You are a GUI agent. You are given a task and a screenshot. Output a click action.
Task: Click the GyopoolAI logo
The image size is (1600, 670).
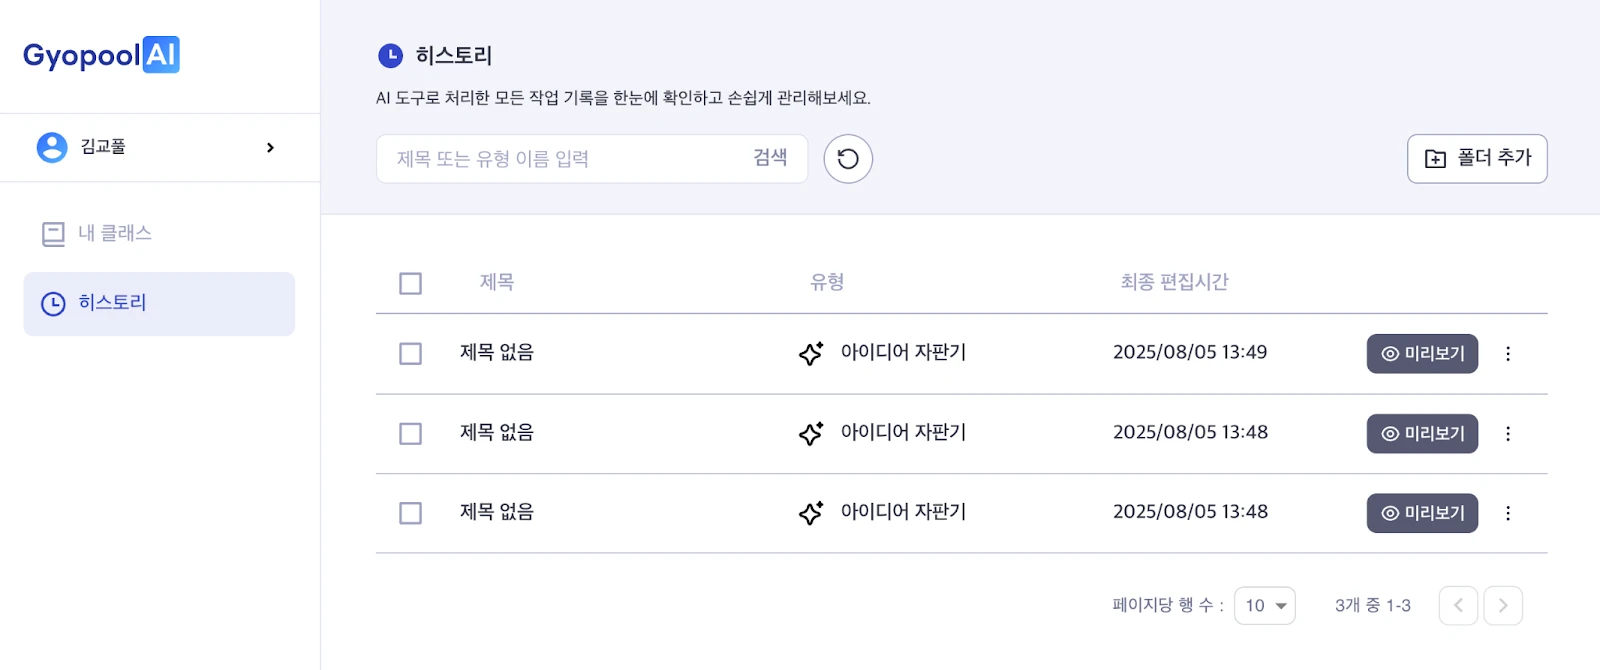click(101, 55)
